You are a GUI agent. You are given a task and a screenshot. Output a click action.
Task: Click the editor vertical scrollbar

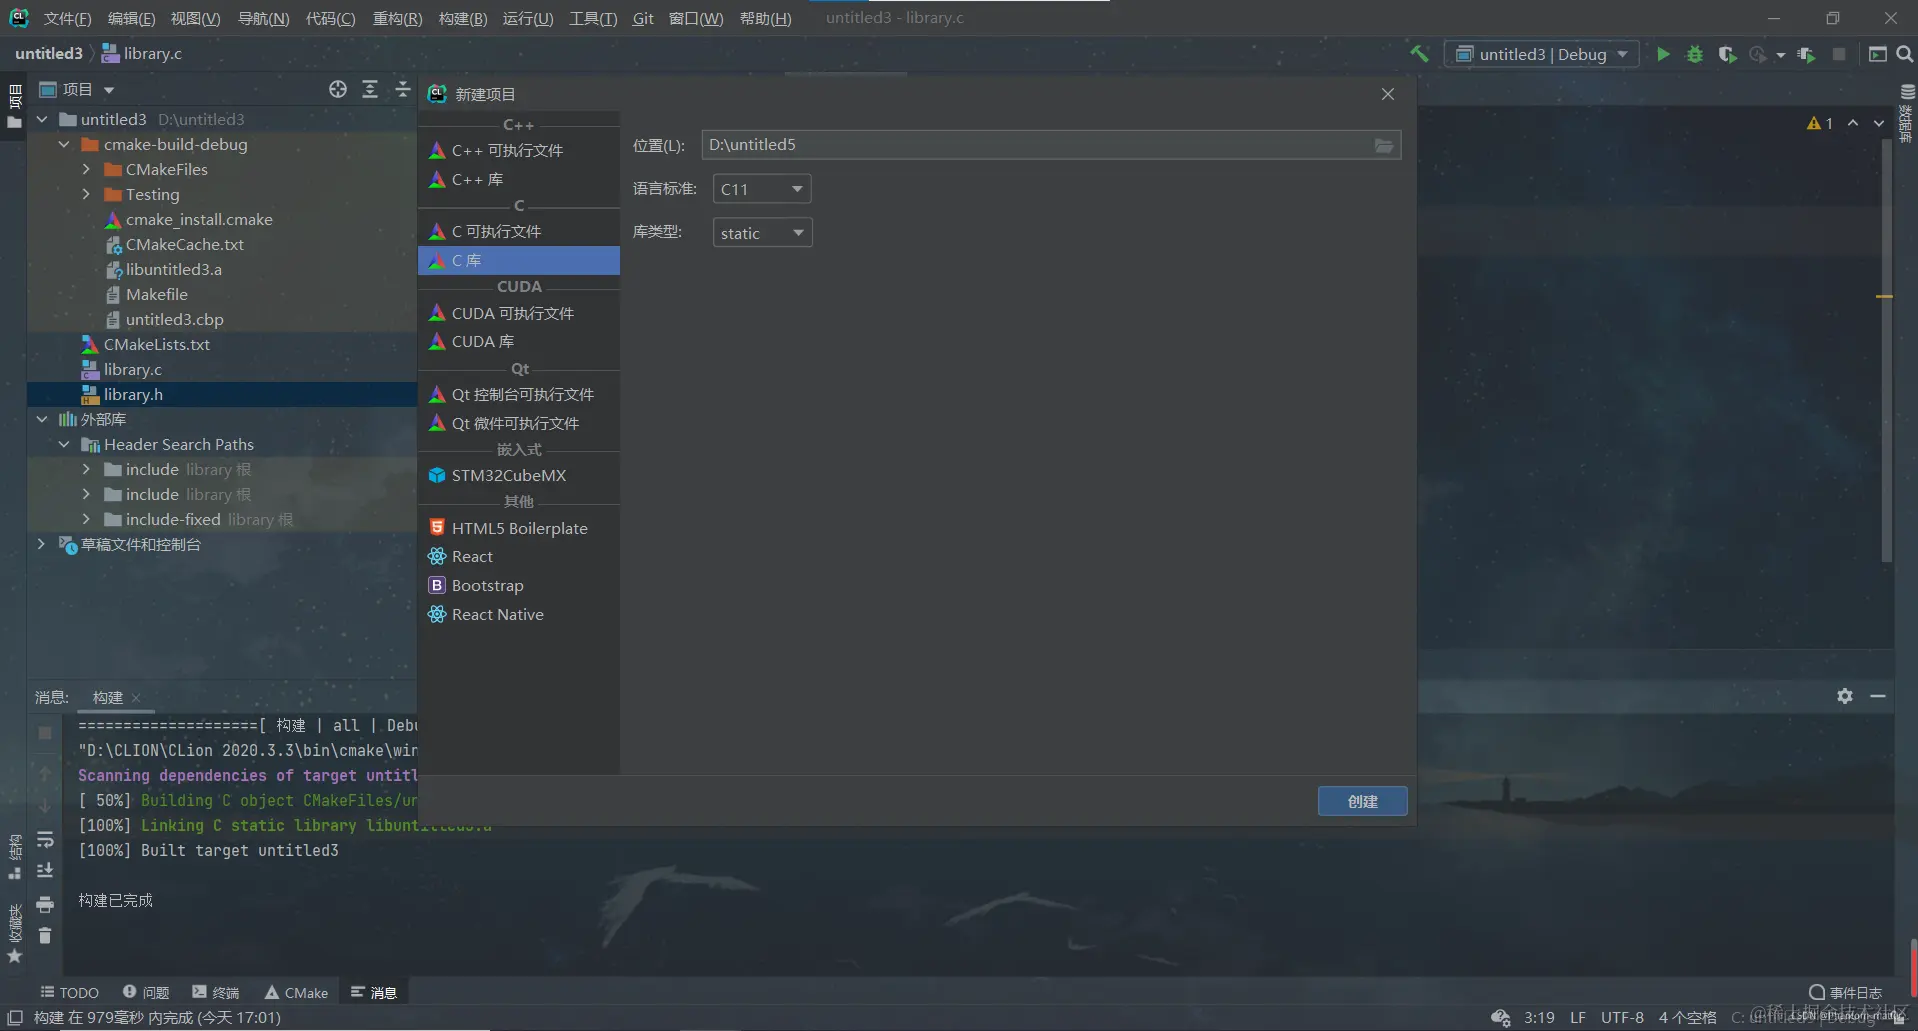click(1886, 350)
